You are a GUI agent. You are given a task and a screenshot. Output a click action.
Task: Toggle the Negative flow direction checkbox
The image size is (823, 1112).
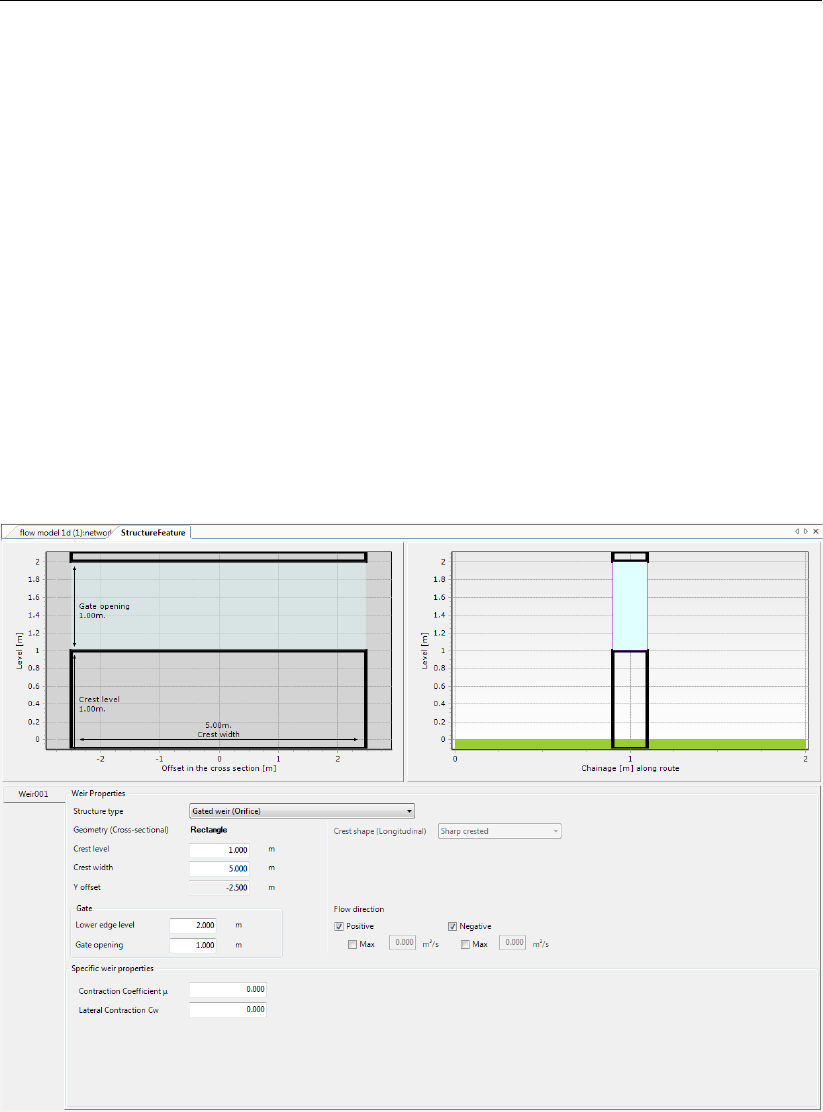452,926
